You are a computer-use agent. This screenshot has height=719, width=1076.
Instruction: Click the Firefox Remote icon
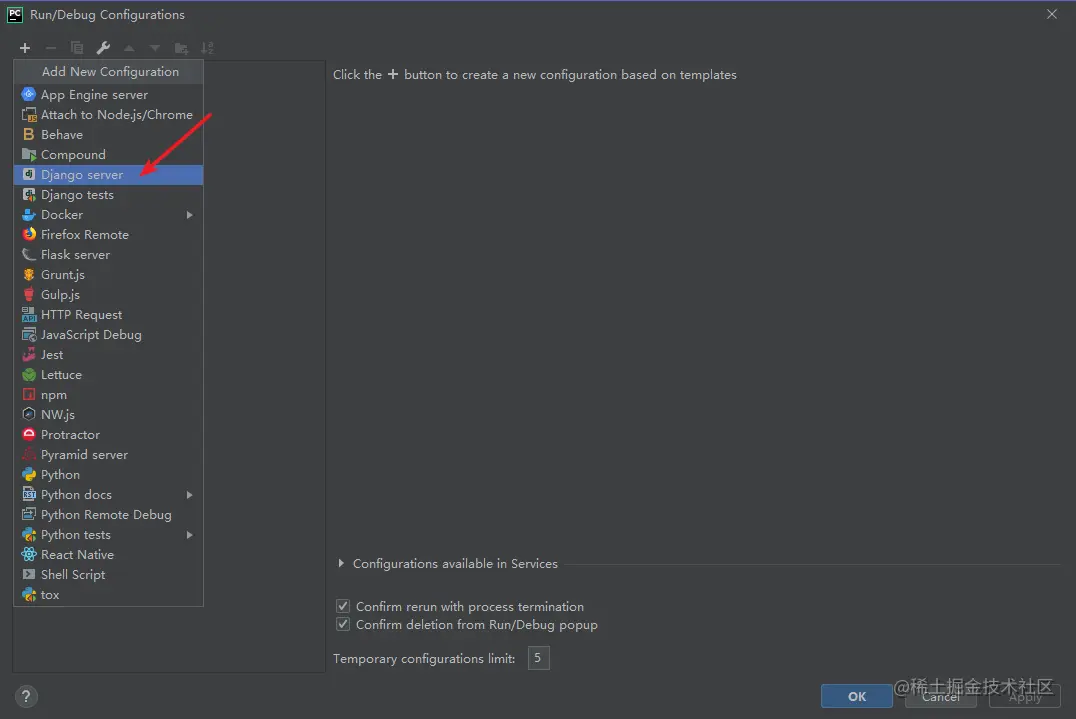[29, 235]
